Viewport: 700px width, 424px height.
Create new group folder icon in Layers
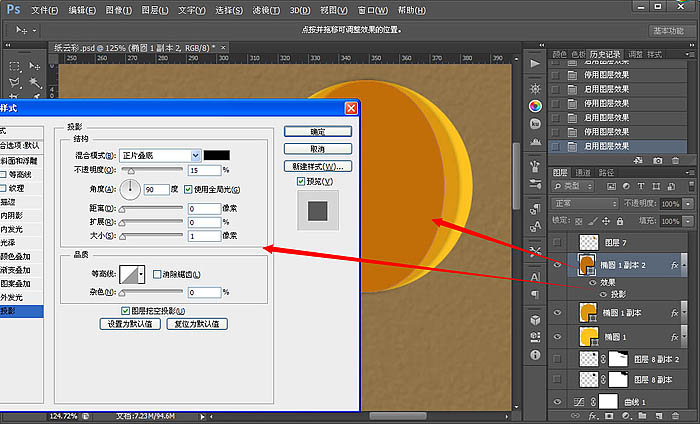pos(642,416)
